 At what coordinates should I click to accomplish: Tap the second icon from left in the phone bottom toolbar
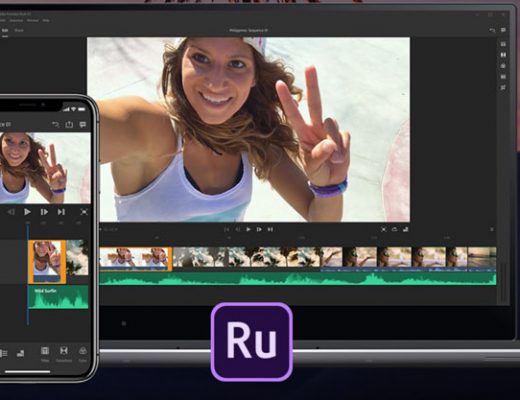pos(20,353)
